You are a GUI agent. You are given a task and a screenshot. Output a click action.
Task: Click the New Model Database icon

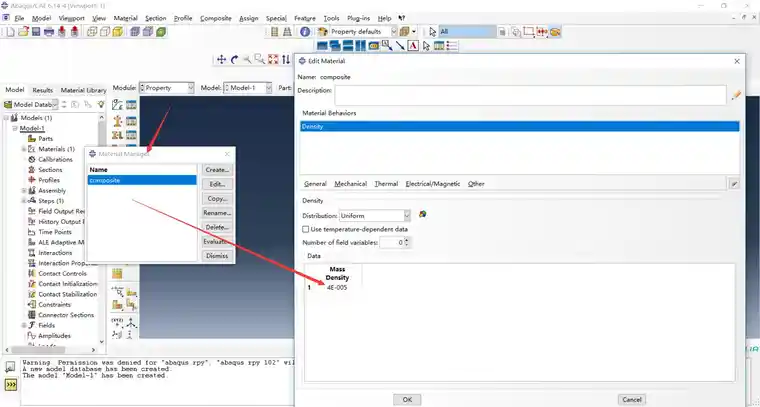tap(10, 32)
